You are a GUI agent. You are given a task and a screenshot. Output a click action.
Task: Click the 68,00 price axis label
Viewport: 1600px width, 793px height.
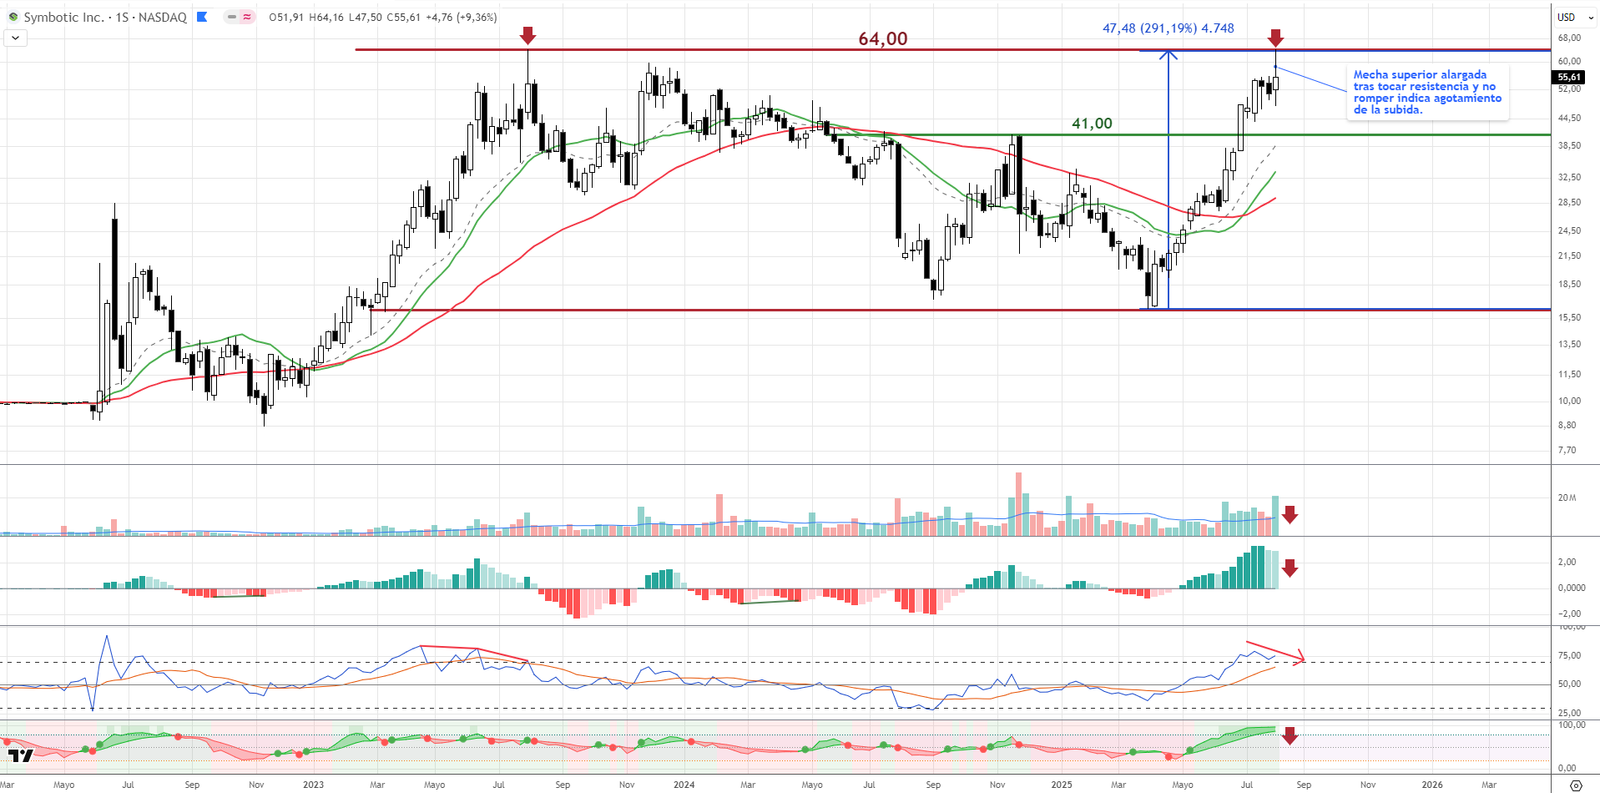click(1569, 38)
